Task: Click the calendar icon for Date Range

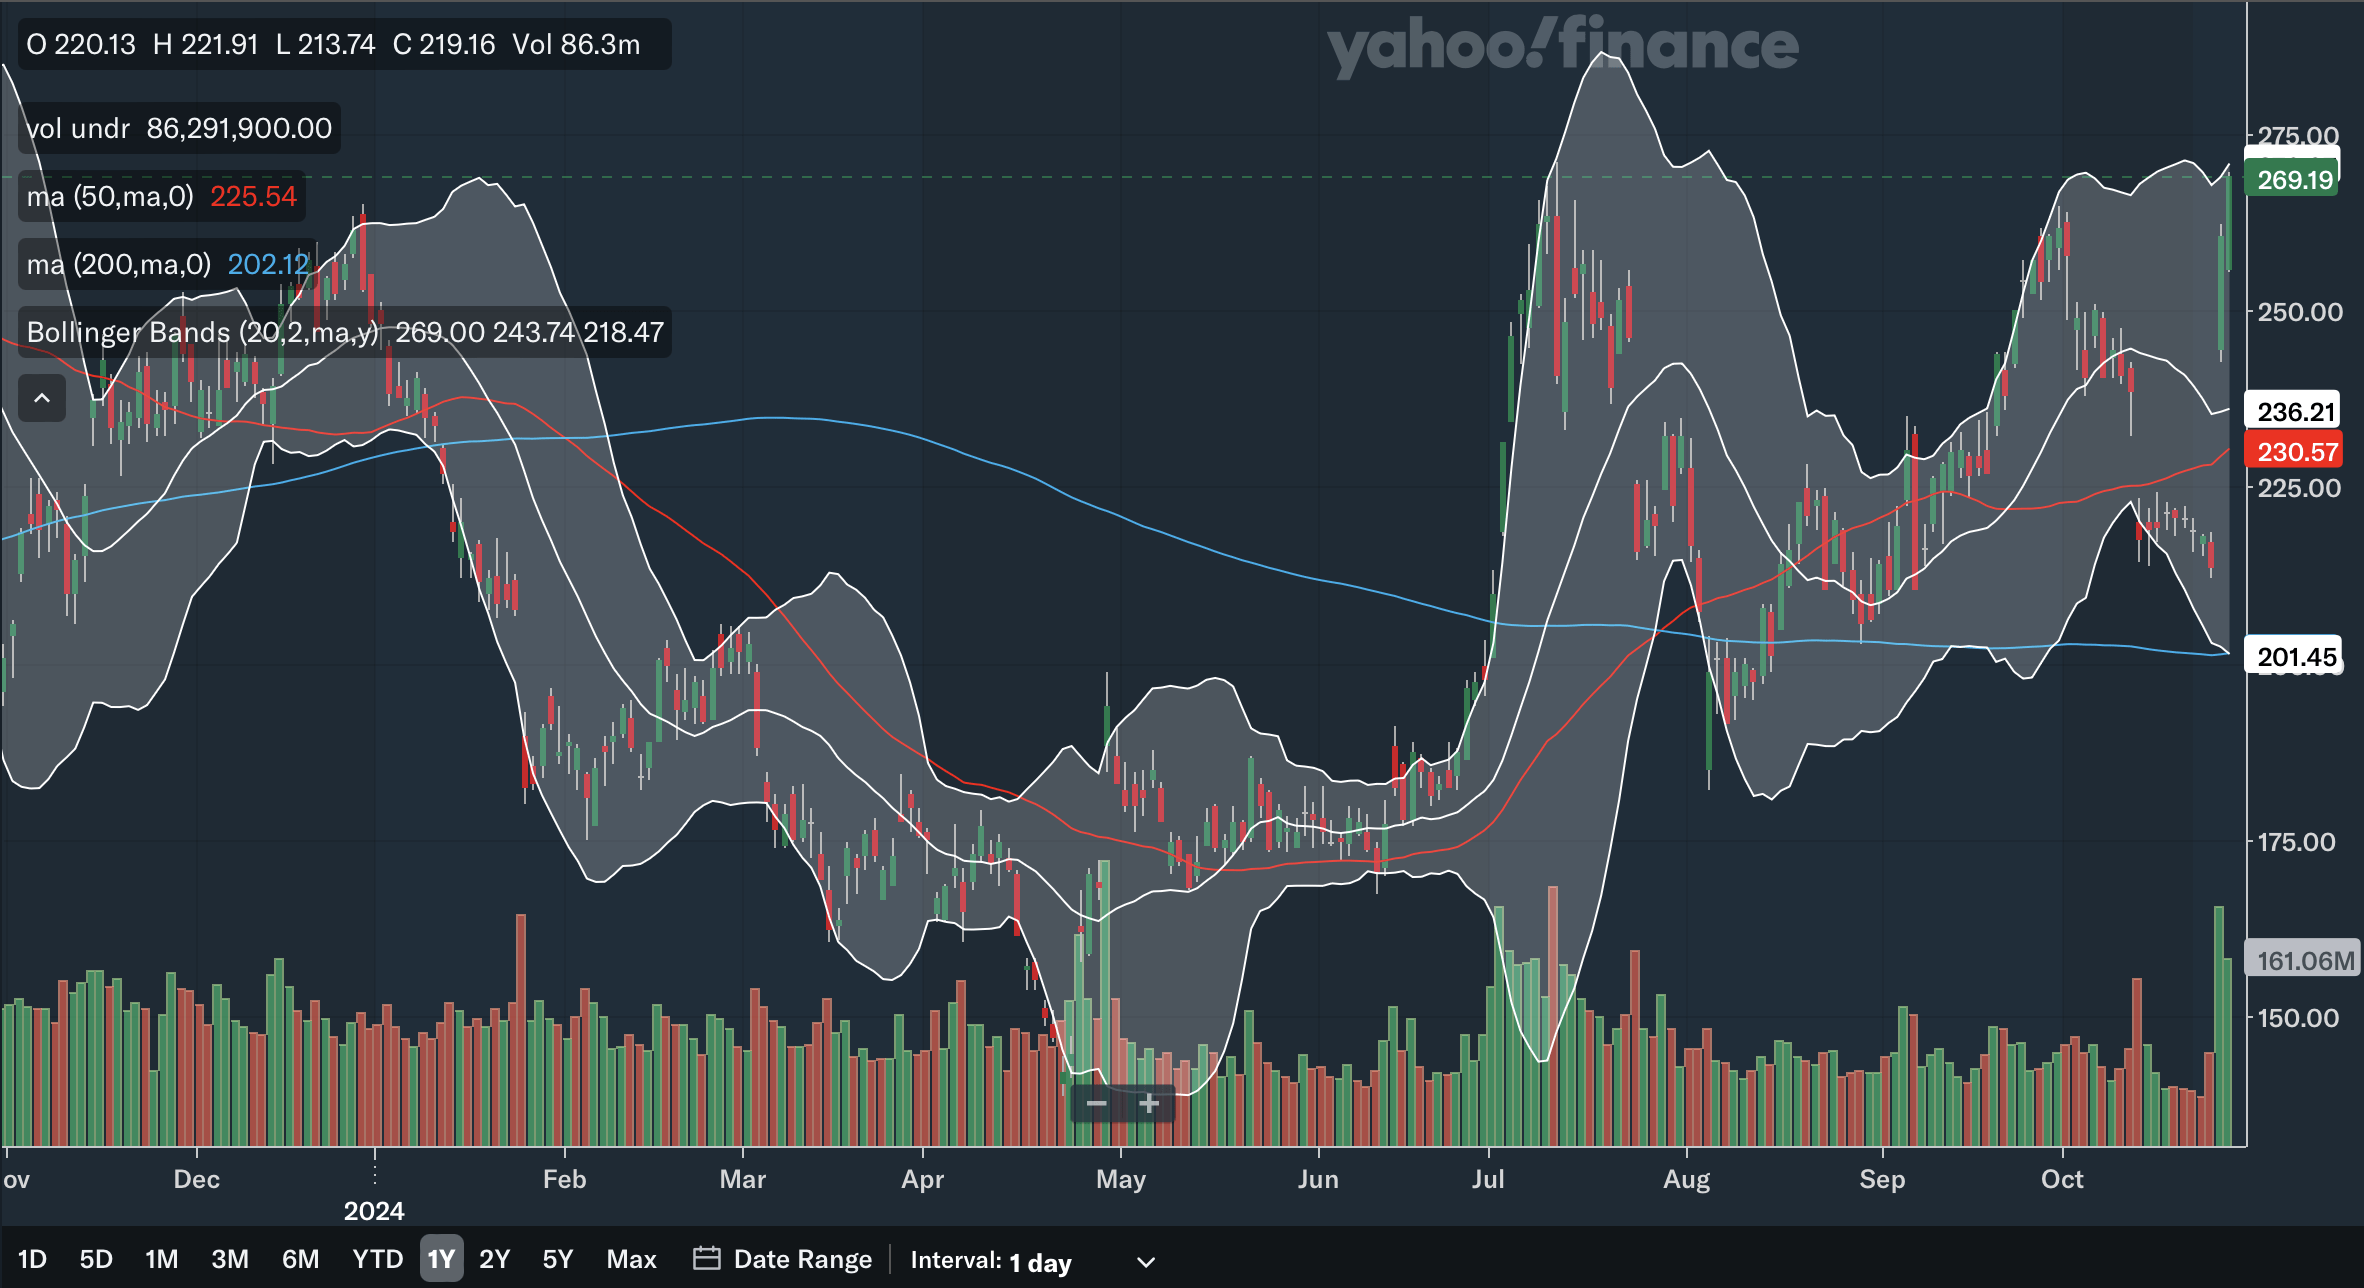Action: coord(707,1259)
